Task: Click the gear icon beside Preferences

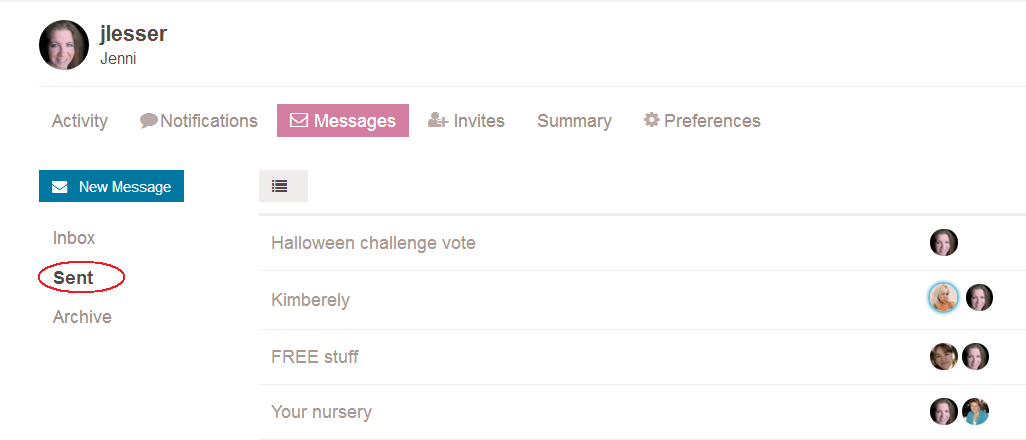Action: tap(651, 120)
